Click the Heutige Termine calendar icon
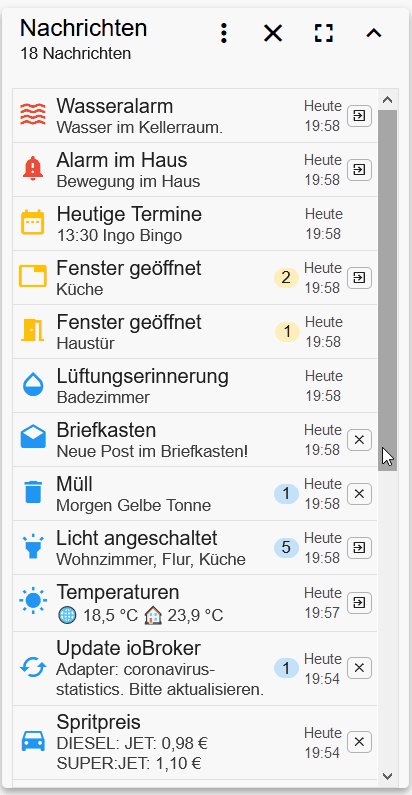The width and height of the screenshot is (412, 795). 33,223
